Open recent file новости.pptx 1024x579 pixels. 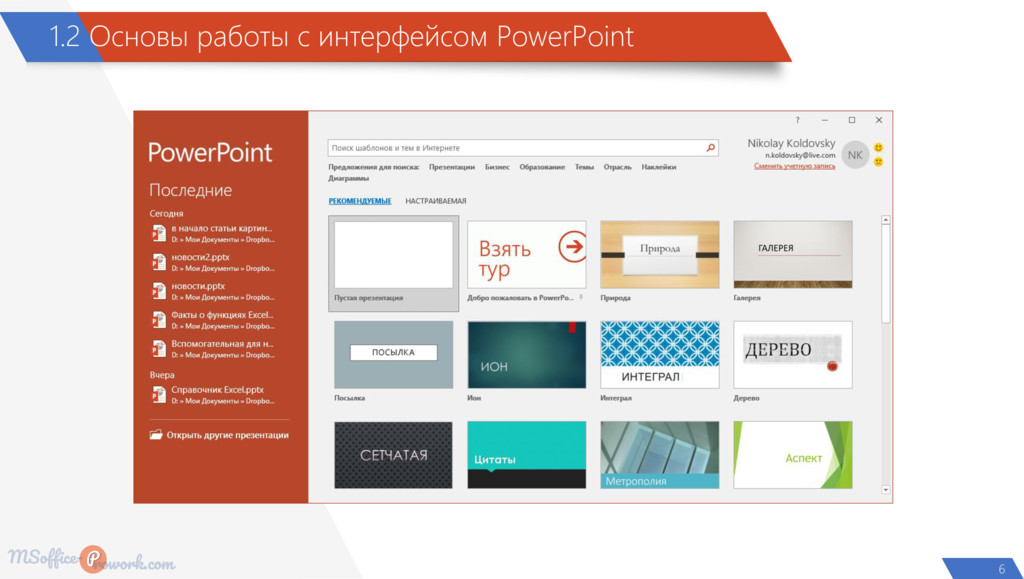(x=213, y=290)
